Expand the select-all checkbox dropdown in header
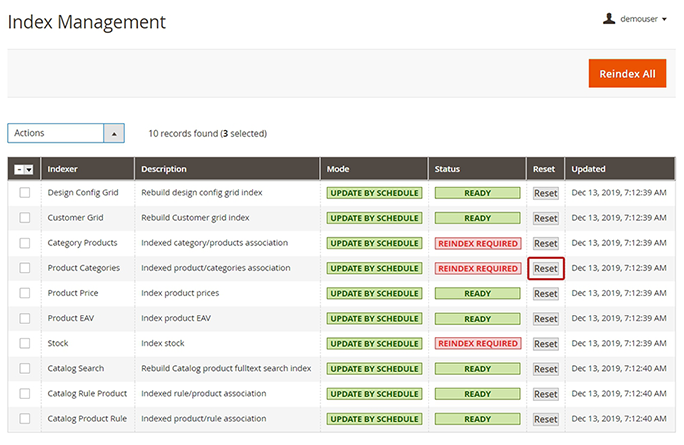Screen dimensions: 684x445 click(x=29, y=170)
